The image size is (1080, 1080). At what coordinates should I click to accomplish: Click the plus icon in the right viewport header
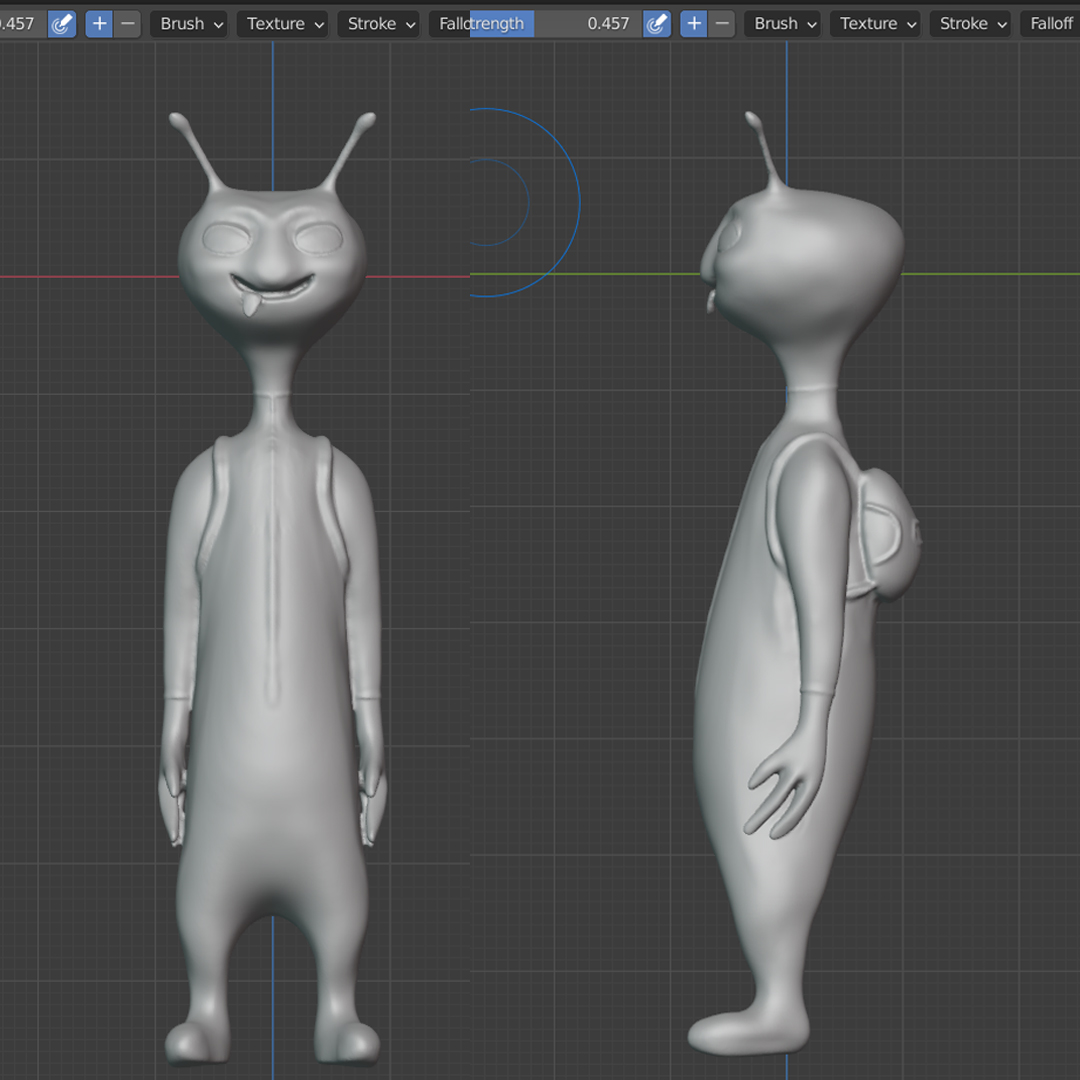694,23
